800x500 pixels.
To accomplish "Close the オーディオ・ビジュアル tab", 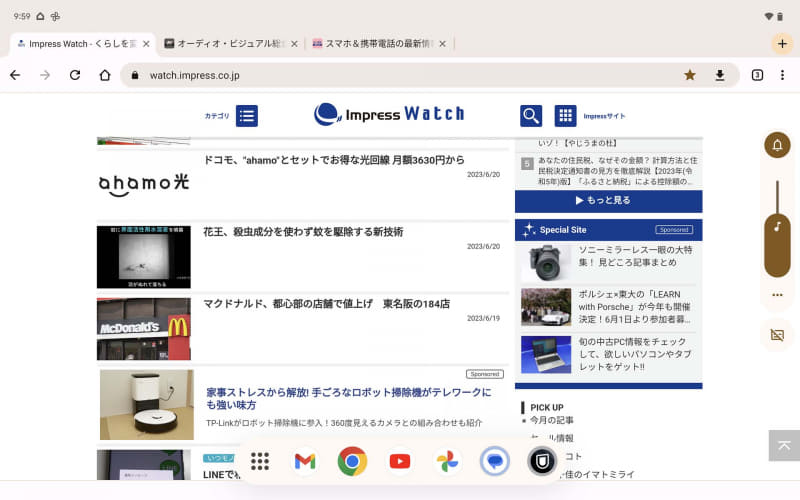I will point(294,44).
